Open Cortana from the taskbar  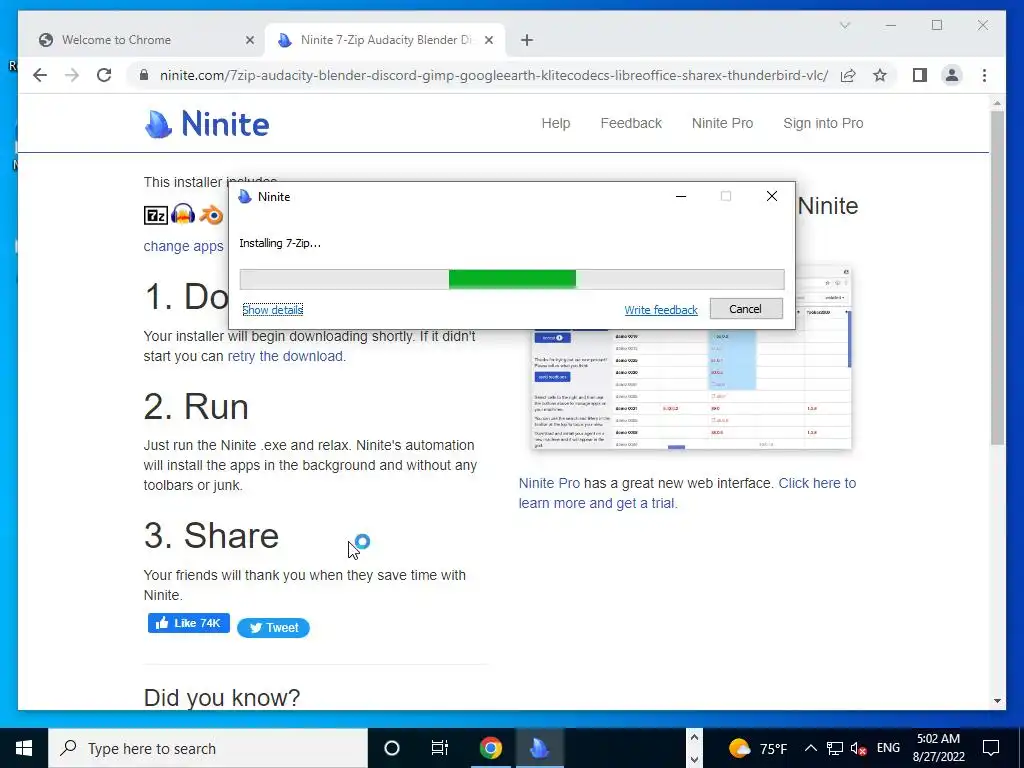point(391,748)
